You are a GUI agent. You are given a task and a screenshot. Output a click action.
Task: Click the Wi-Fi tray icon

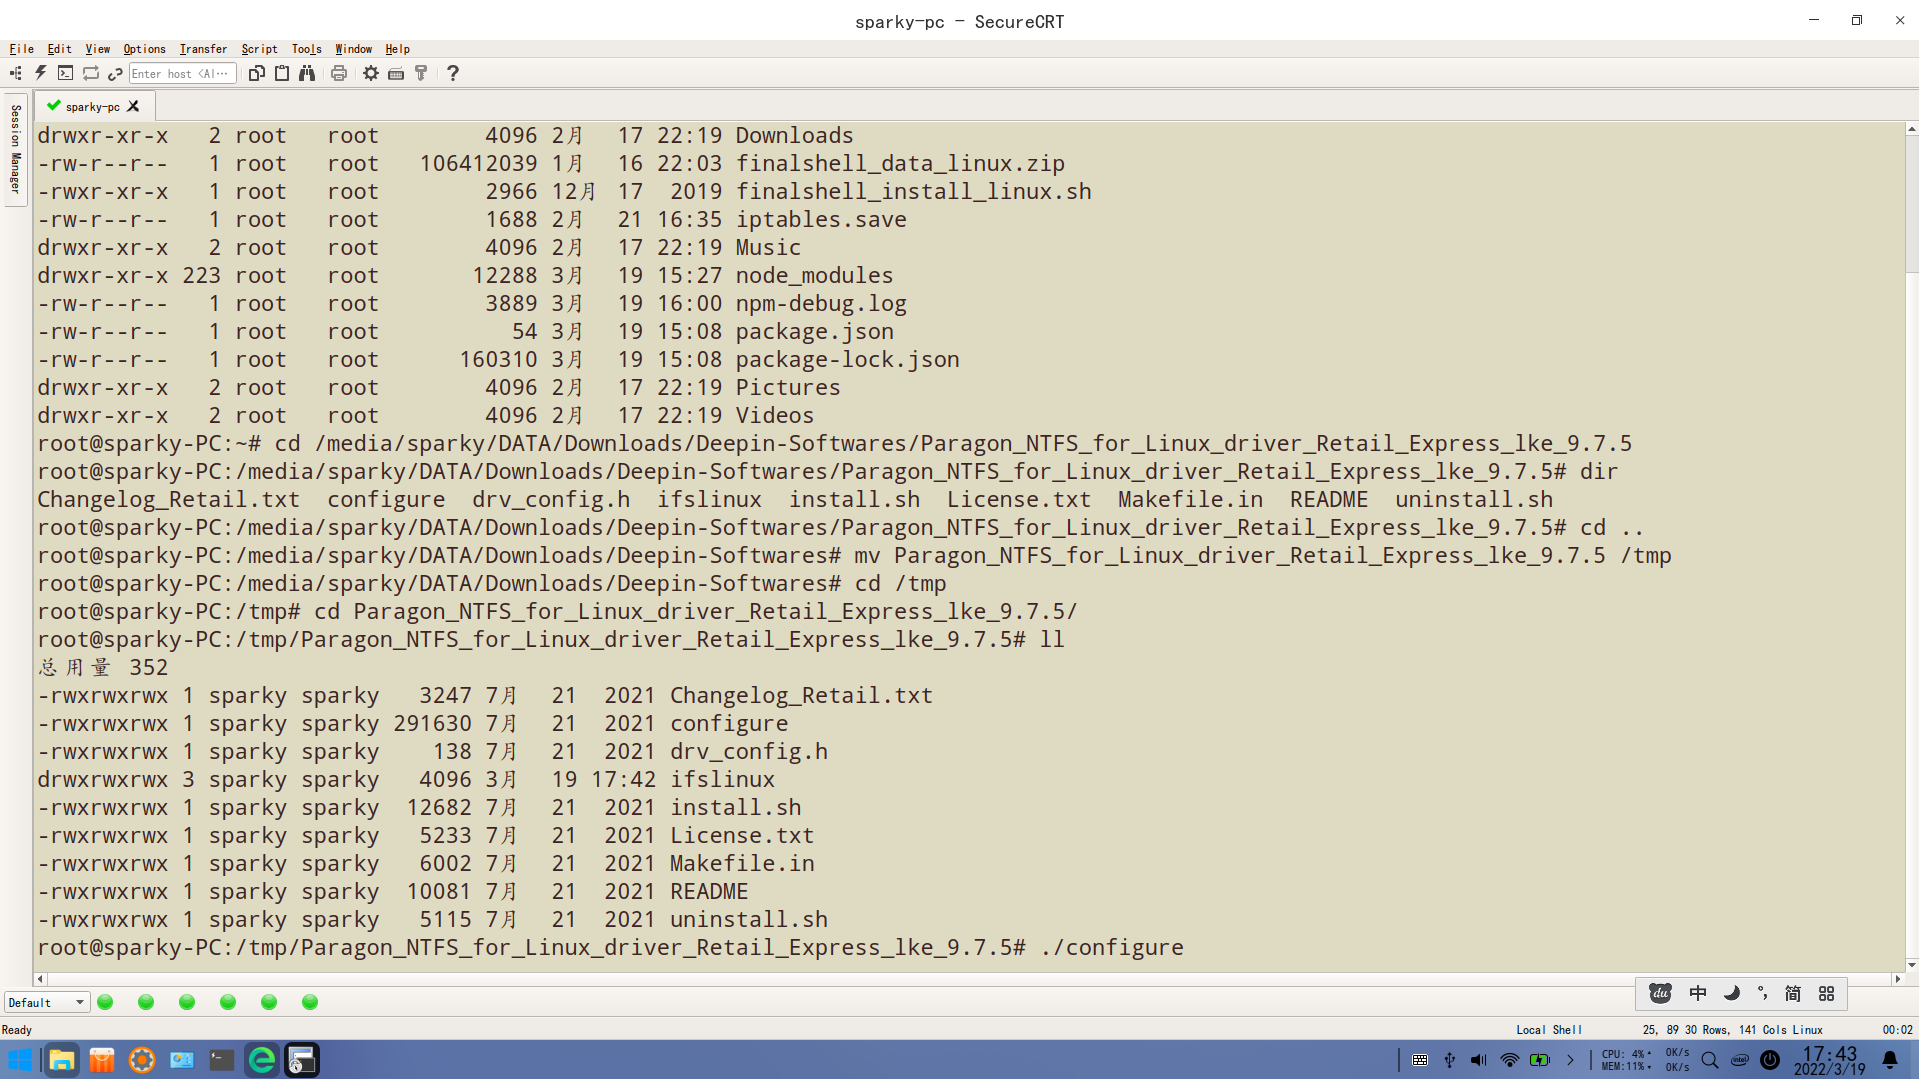[x=1510, y=1060]
